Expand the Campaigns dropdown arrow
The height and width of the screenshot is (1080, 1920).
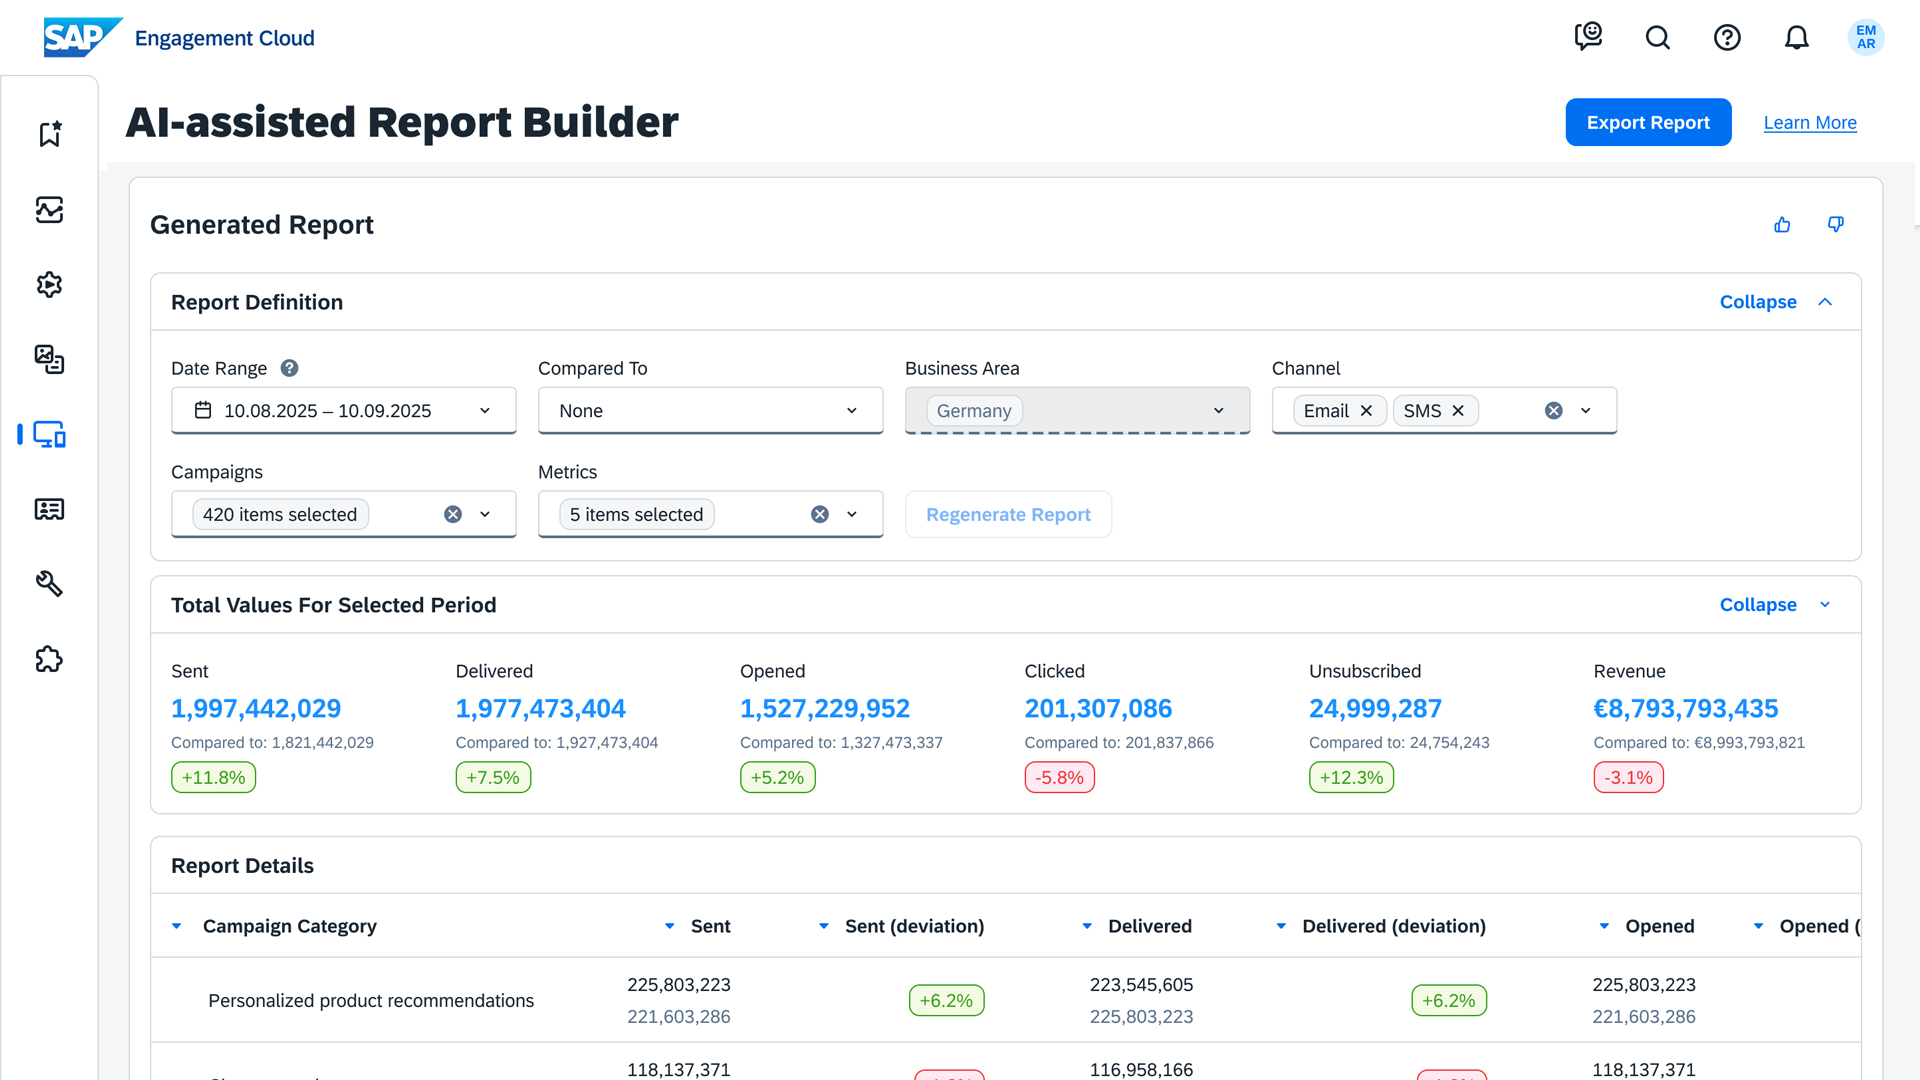485,514
